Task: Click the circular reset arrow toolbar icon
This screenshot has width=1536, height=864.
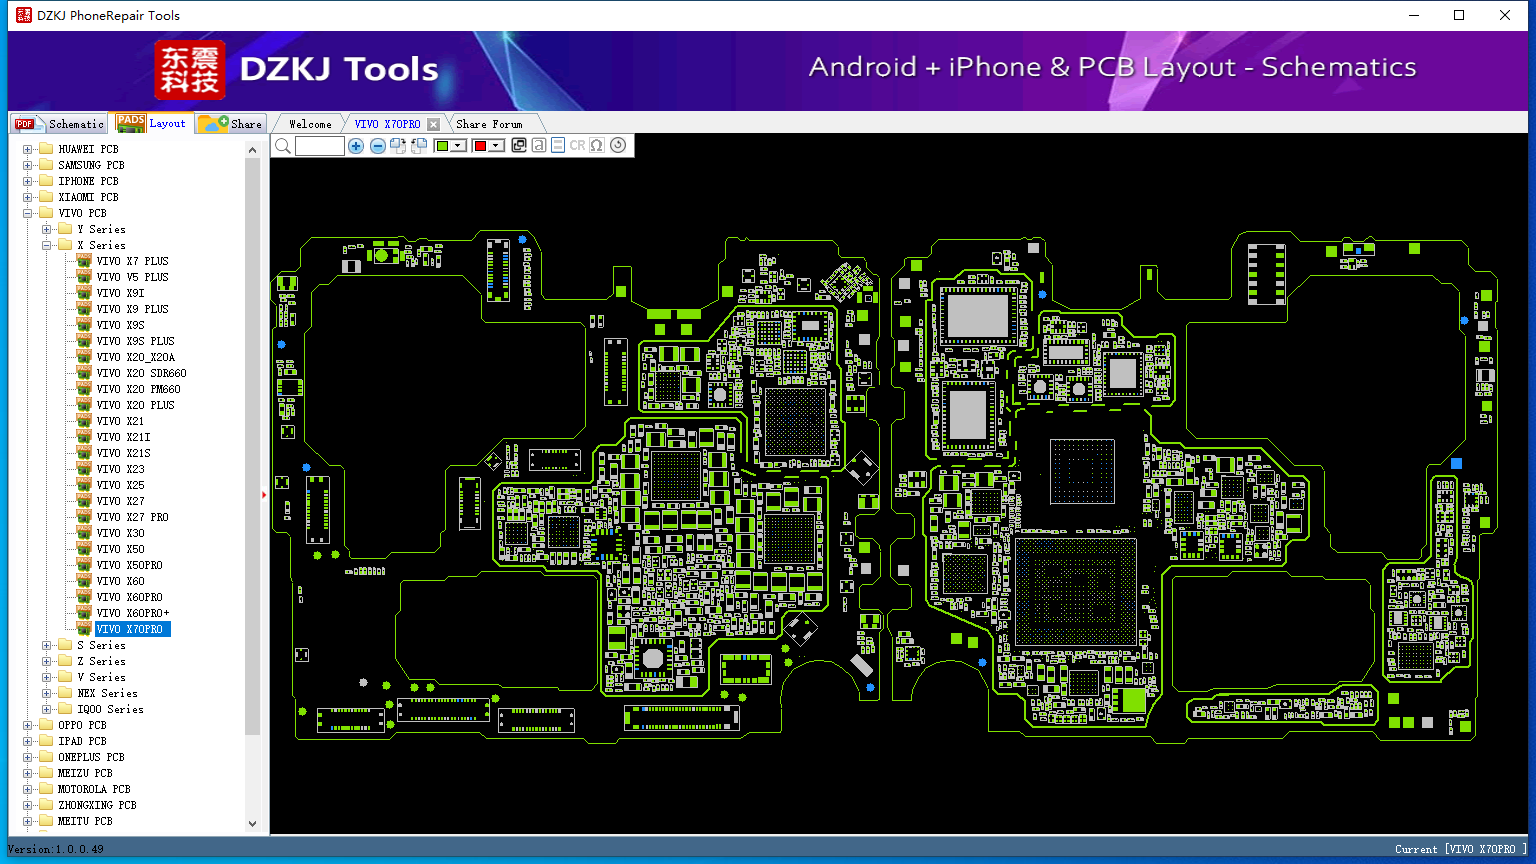Action: 618,146
